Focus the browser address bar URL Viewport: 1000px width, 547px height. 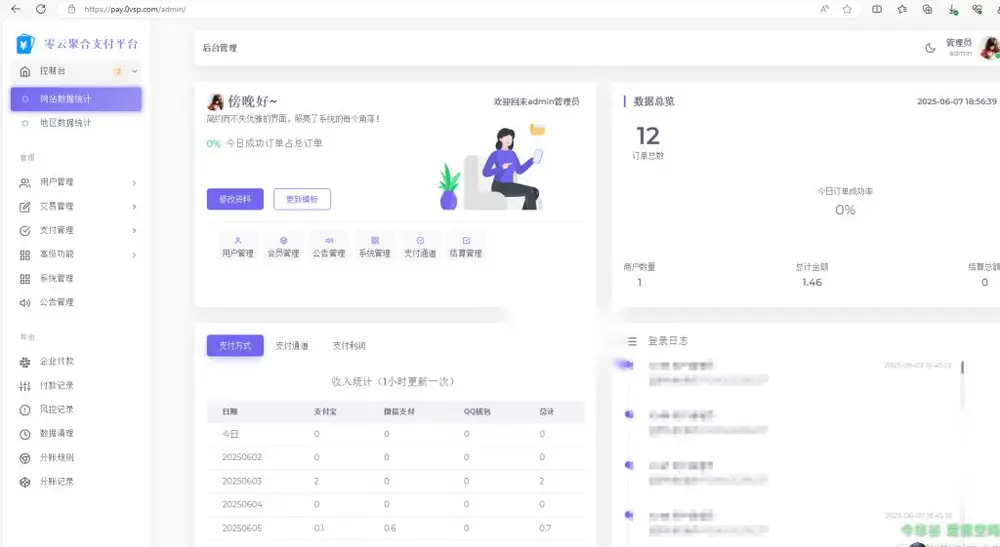(135, 9)
